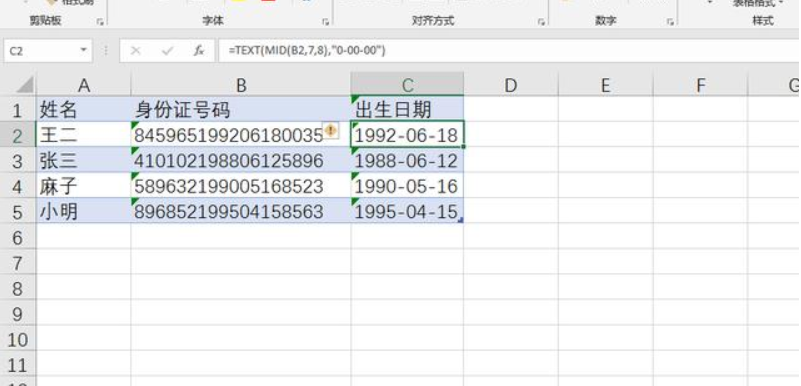
Task: Open the 对齐方式 group dialog launcher
Action: [x=541, y=22]
